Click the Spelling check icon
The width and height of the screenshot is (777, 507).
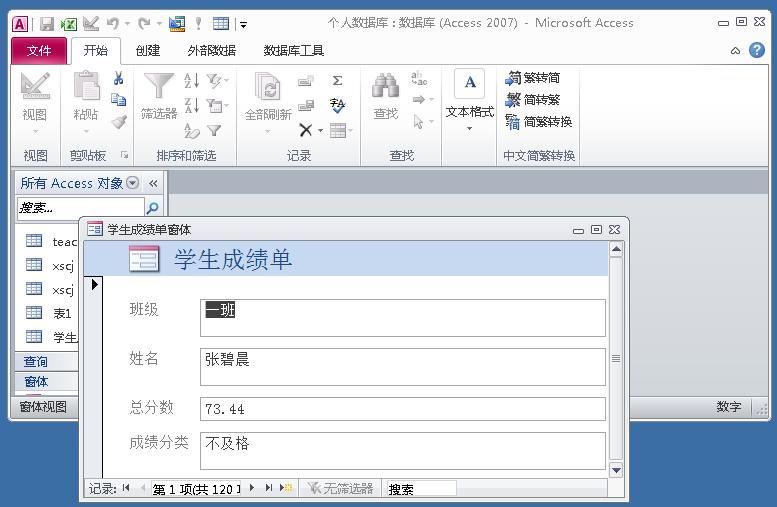point(337,105)
